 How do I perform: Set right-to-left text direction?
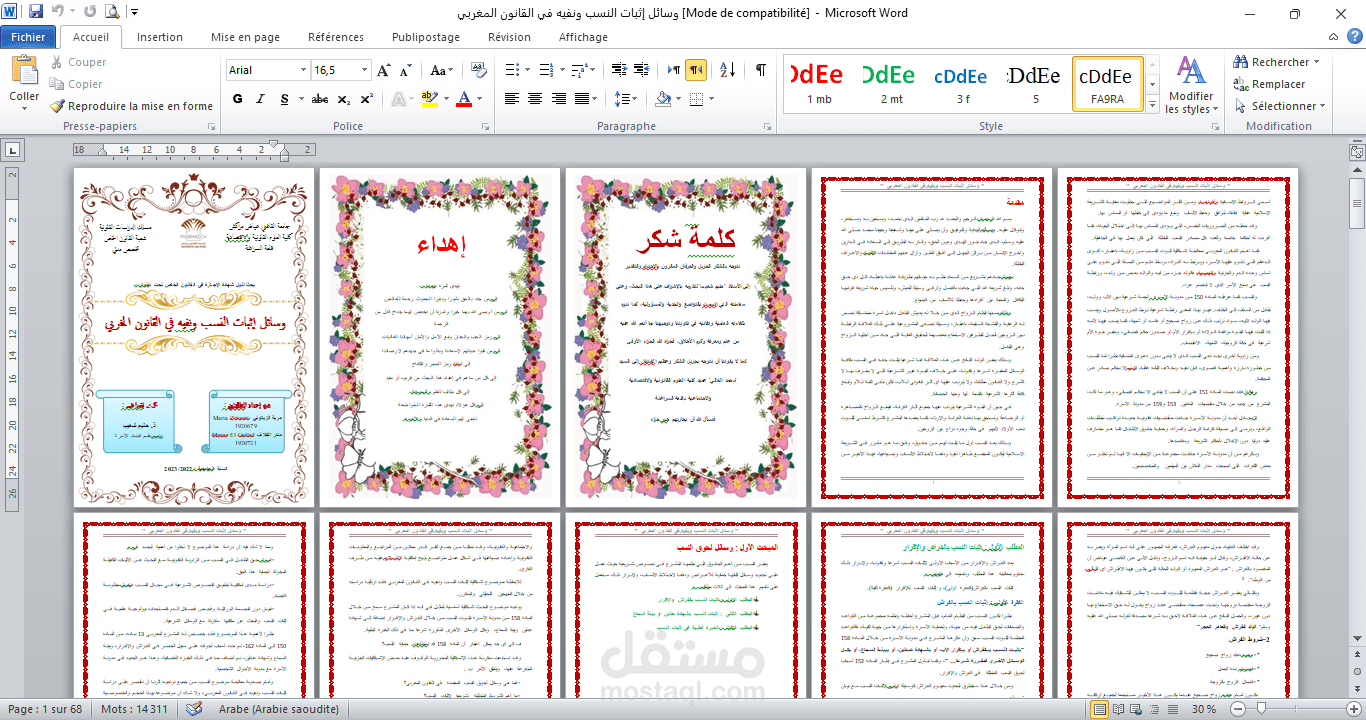pyautogui.click(x=696, y=70)
